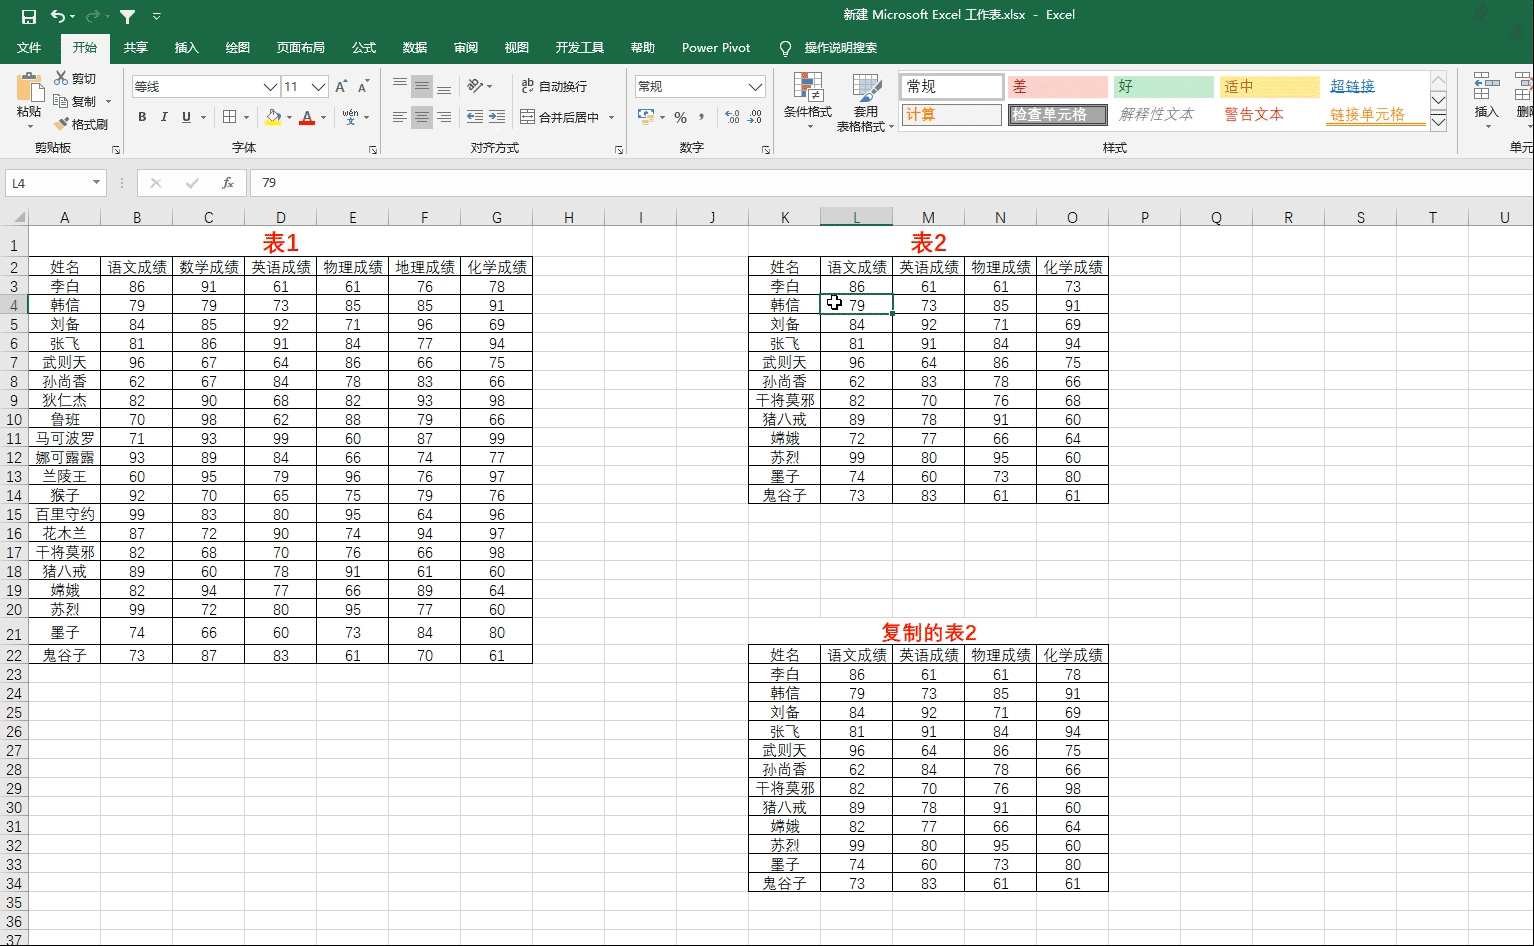This screenshot has height=946, width=1534.
Task: Click the percent style icon
Action: pos(680,117)
